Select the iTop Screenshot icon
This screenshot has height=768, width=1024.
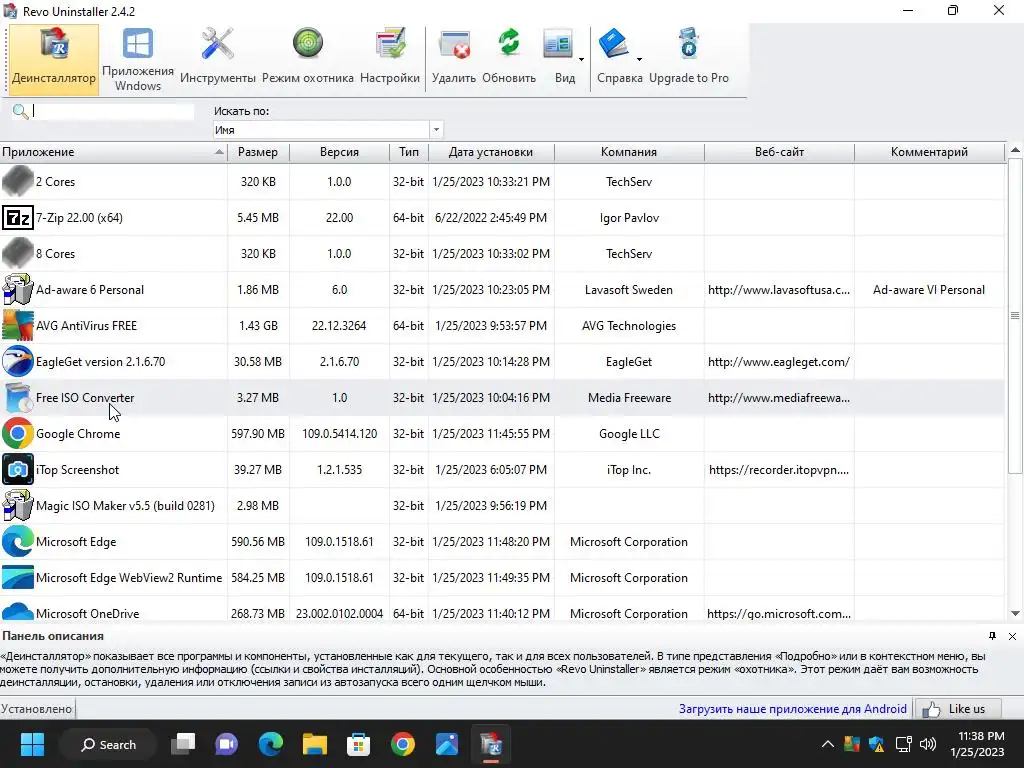click(18, 470)
